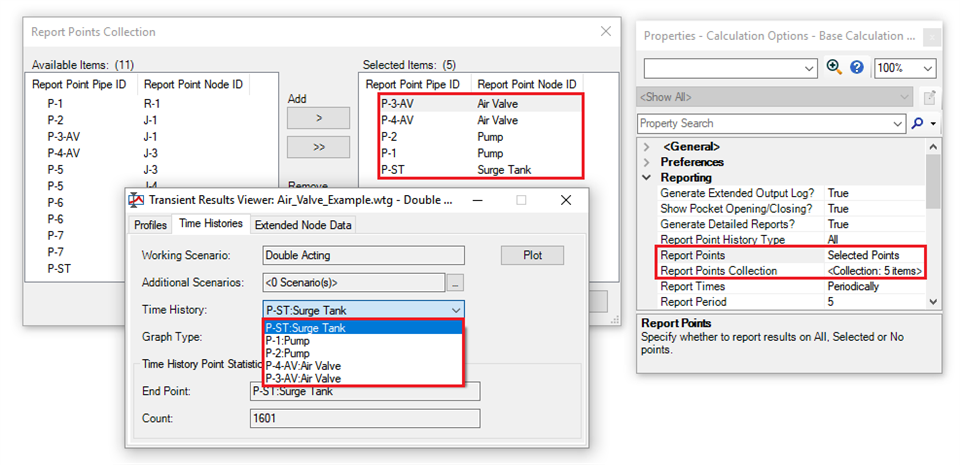Switch to the Profiles tab
This screenshot has width=960, height=465.
coord(150,225)
